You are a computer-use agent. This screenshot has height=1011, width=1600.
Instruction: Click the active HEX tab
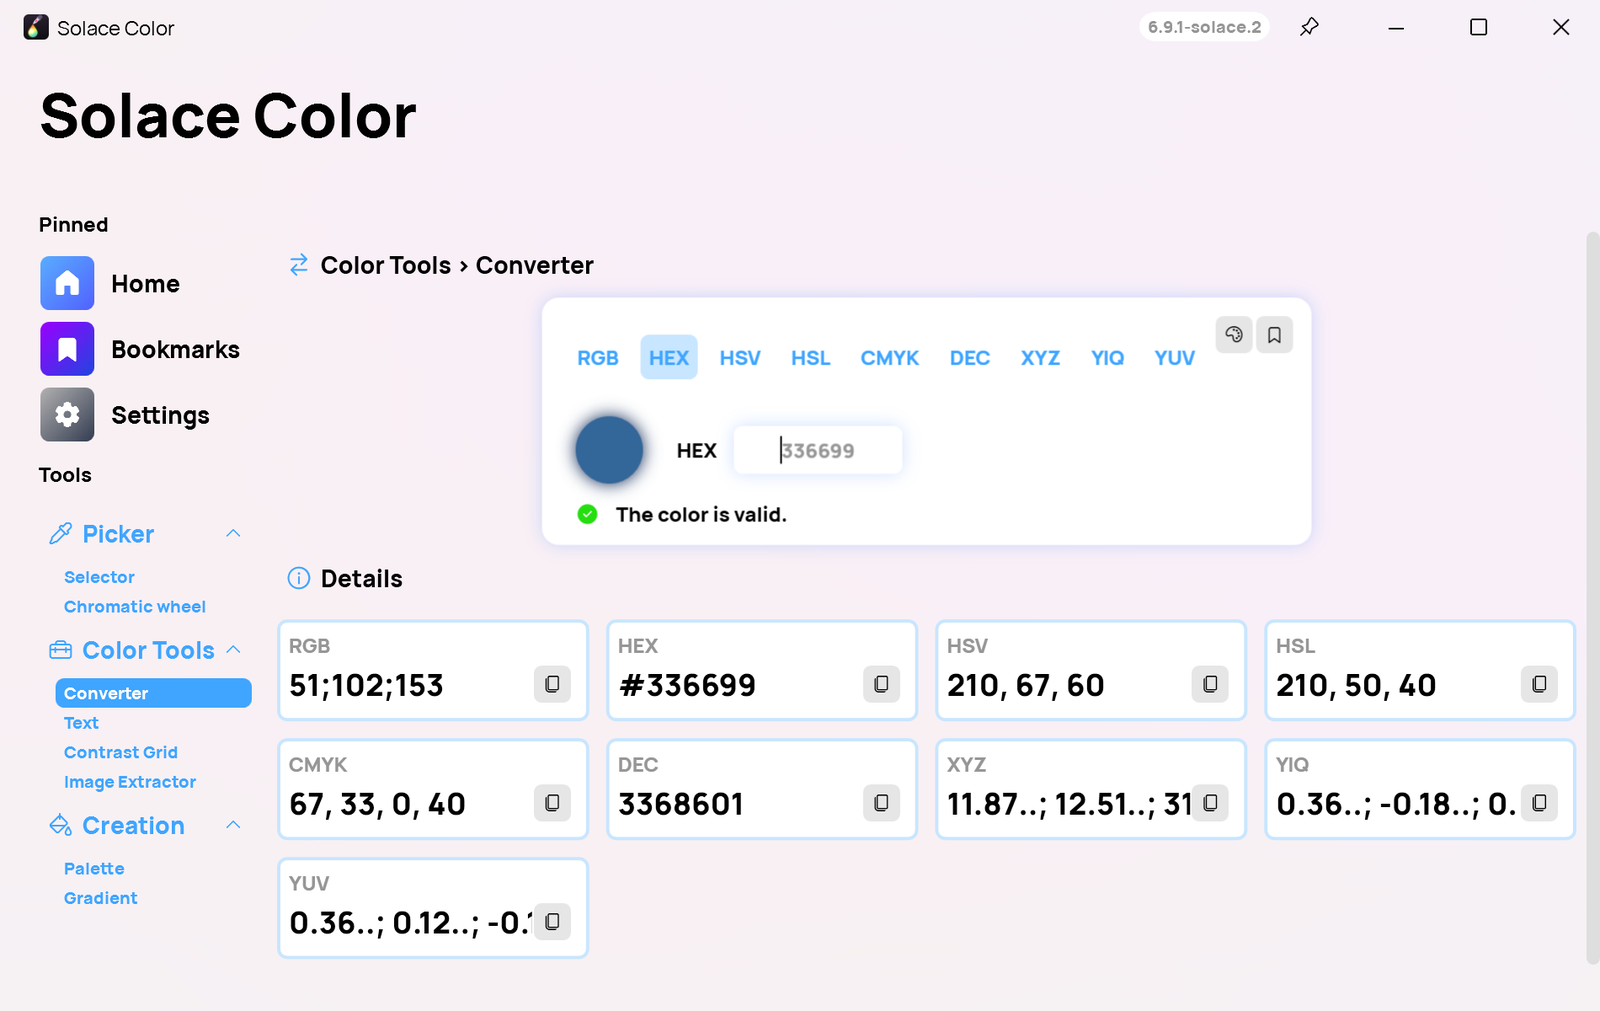669,358
